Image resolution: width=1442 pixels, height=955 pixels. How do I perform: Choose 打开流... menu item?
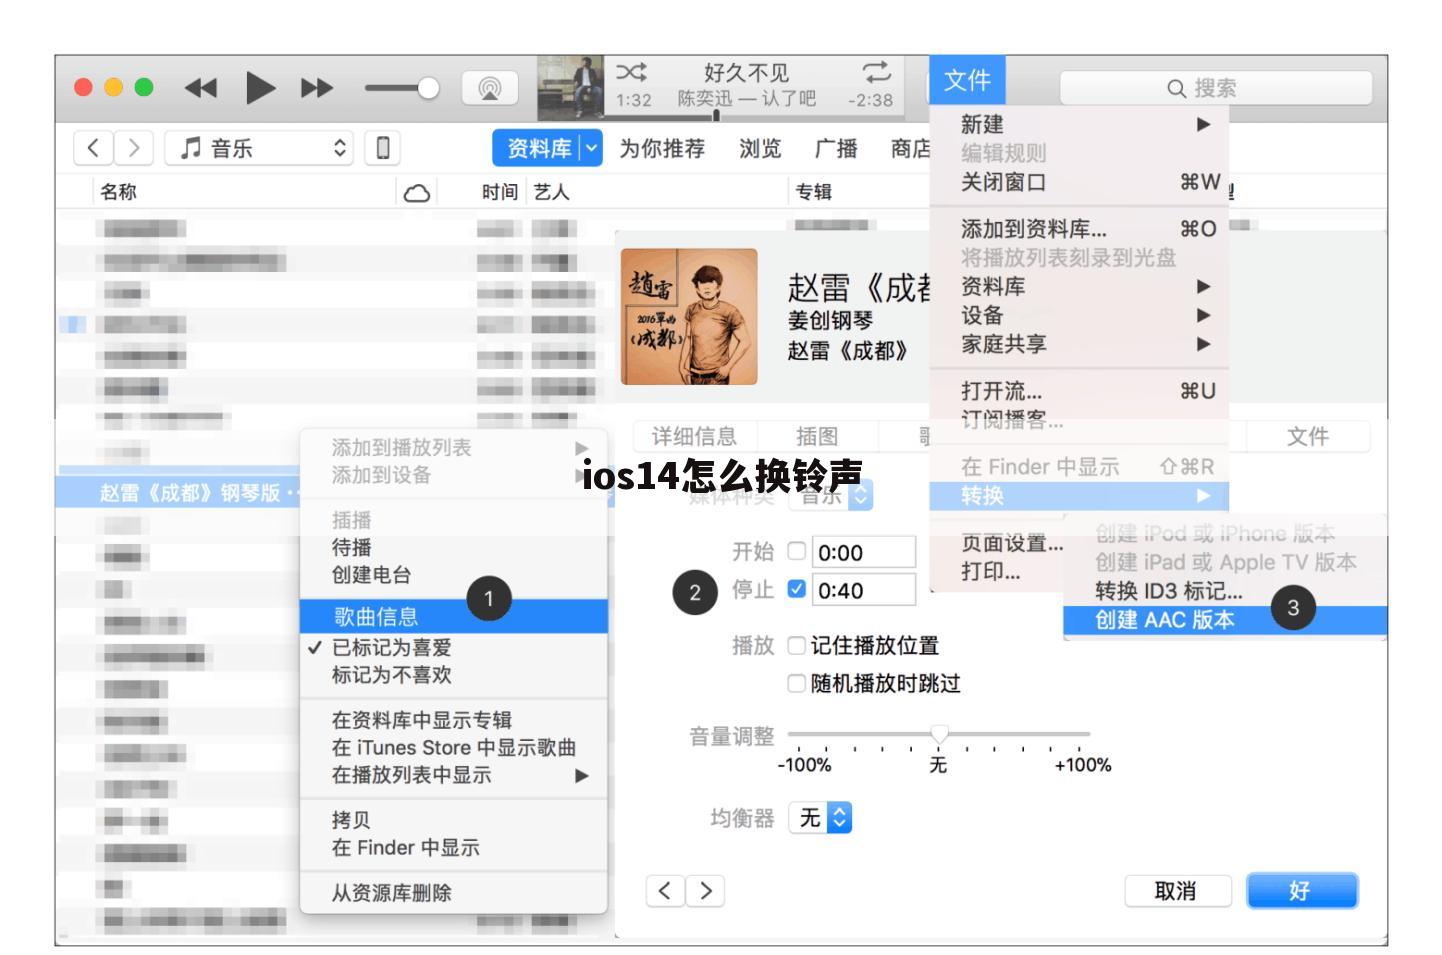tap(1079, 391)
